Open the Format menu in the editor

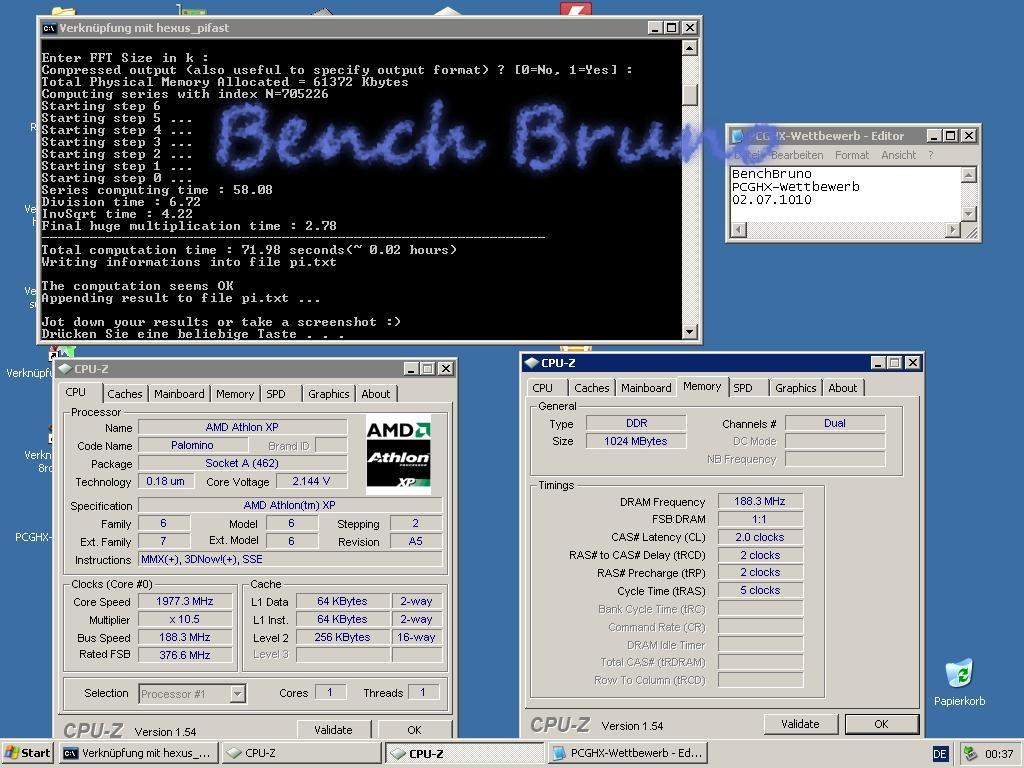point(852,155)
